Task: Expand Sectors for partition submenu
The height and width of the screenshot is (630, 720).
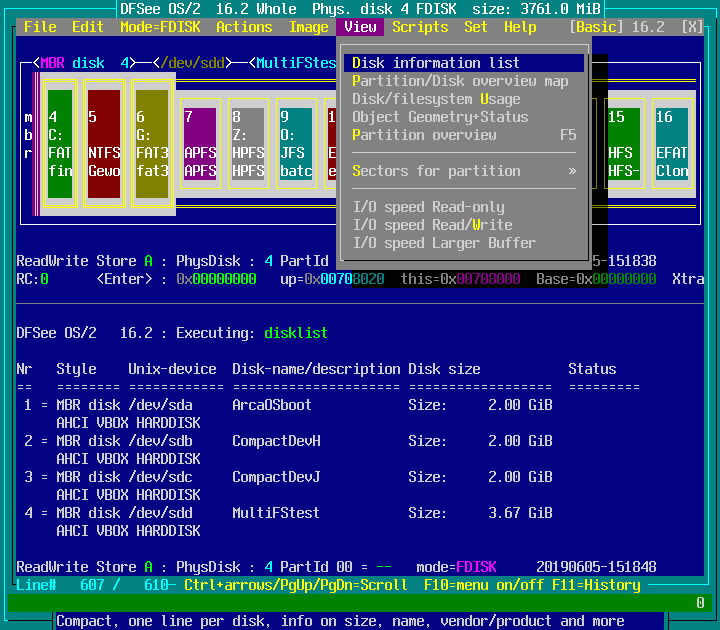Action: click(464, 171)
